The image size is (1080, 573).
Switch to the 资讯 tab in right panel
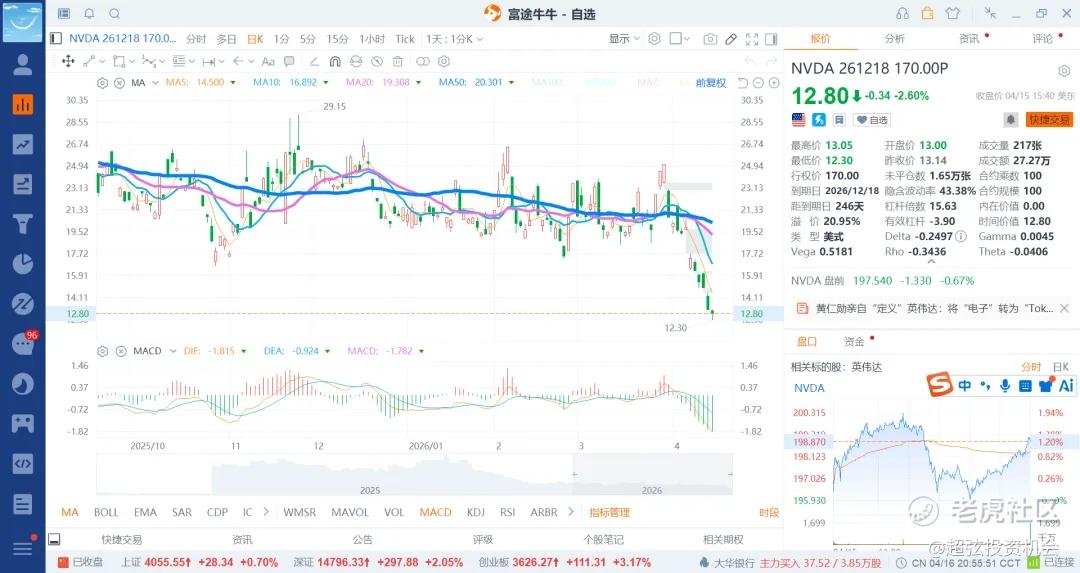point(969,39)
